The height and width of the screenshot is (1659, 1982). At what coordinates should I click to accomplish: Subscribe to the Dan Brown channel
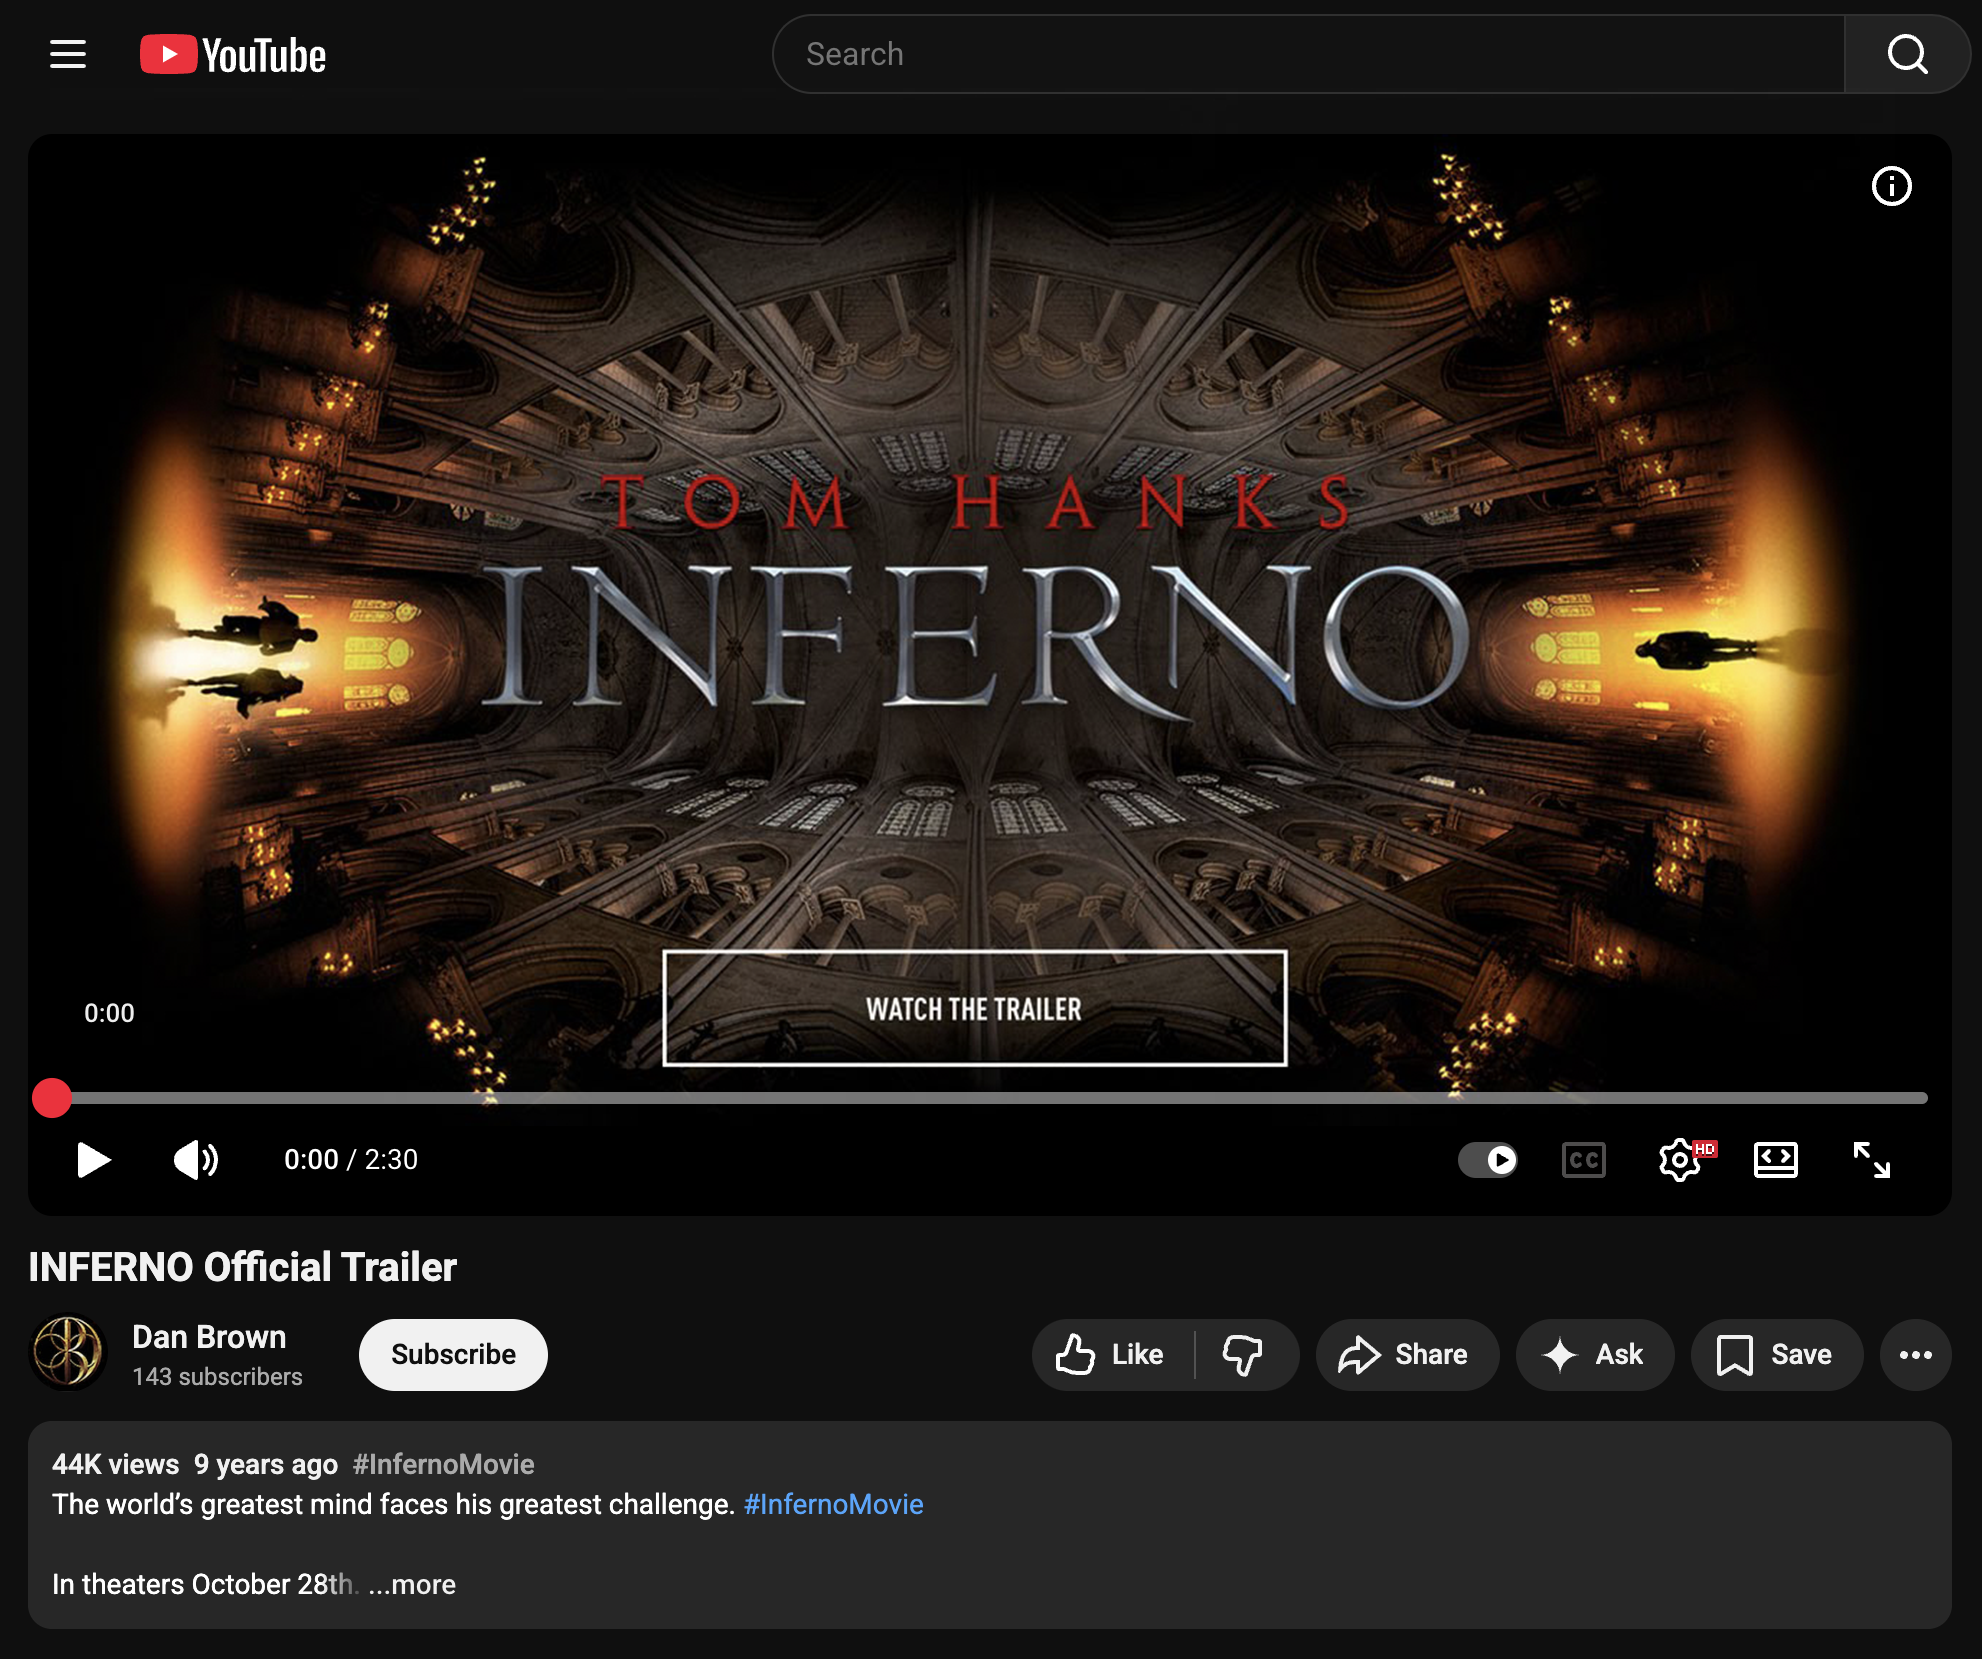tap(452, 1354)
